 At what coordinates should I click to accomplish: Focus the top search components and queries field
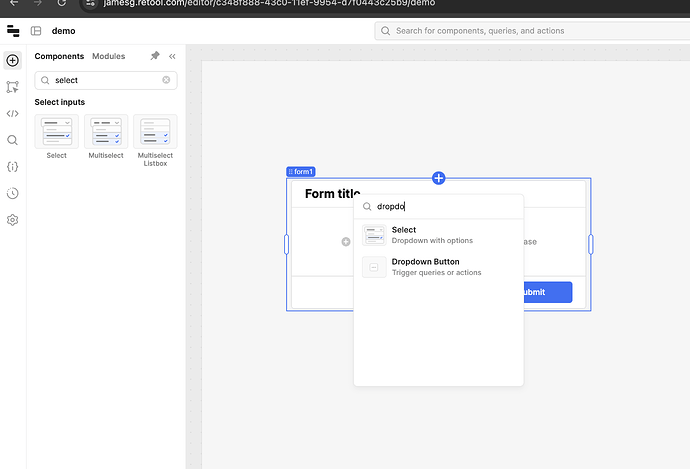pyautogui.click(x=530, y=31)
